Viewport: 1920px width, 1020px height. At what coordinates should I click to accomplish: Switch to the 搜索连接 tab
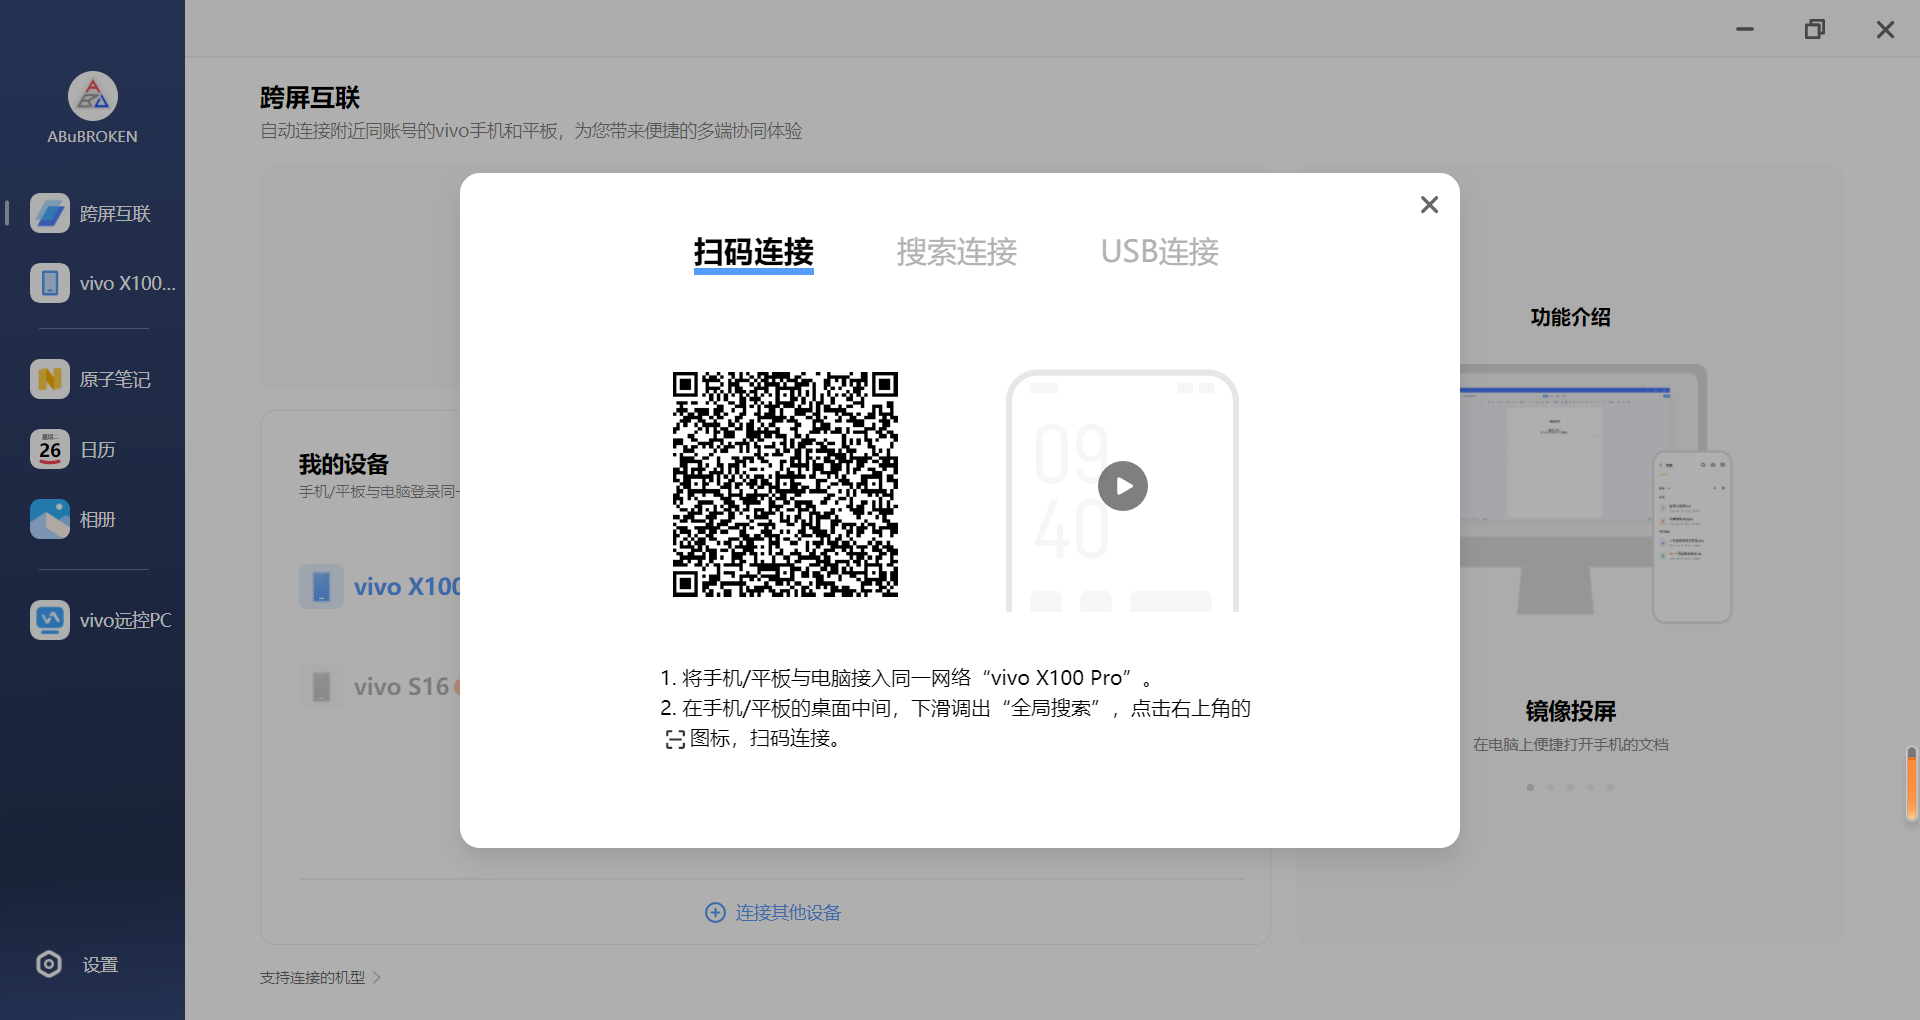coord(956,252)
